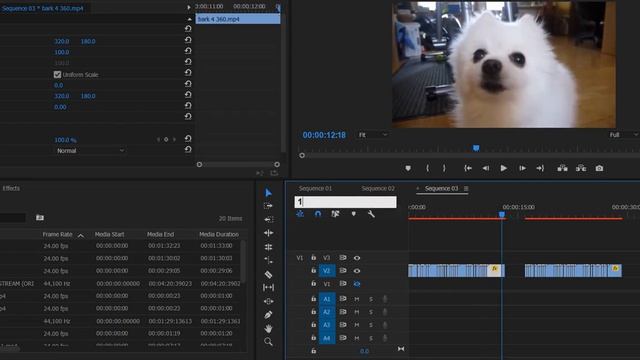The image size is (640, 360).
Task: Open Sequence 03 panel menu
Action: tap(466, 188)
